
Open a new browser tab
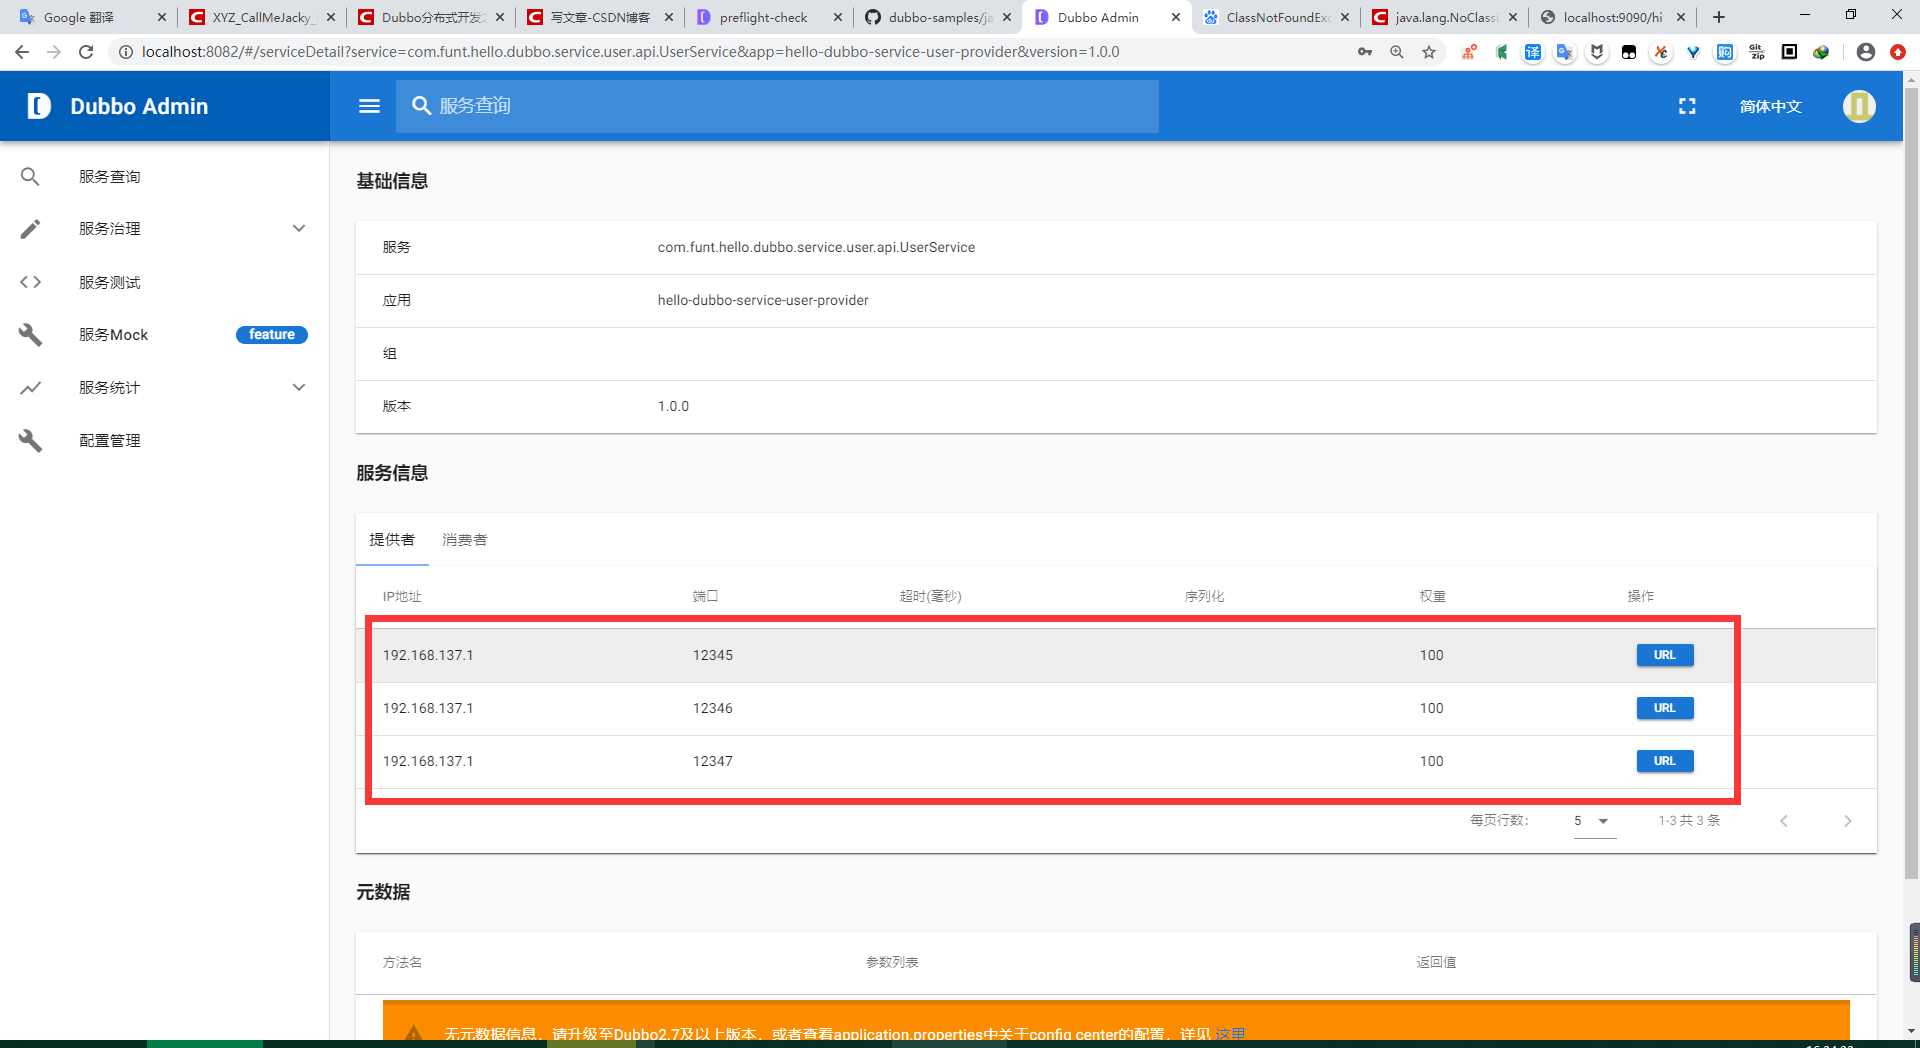(1719, 17)
